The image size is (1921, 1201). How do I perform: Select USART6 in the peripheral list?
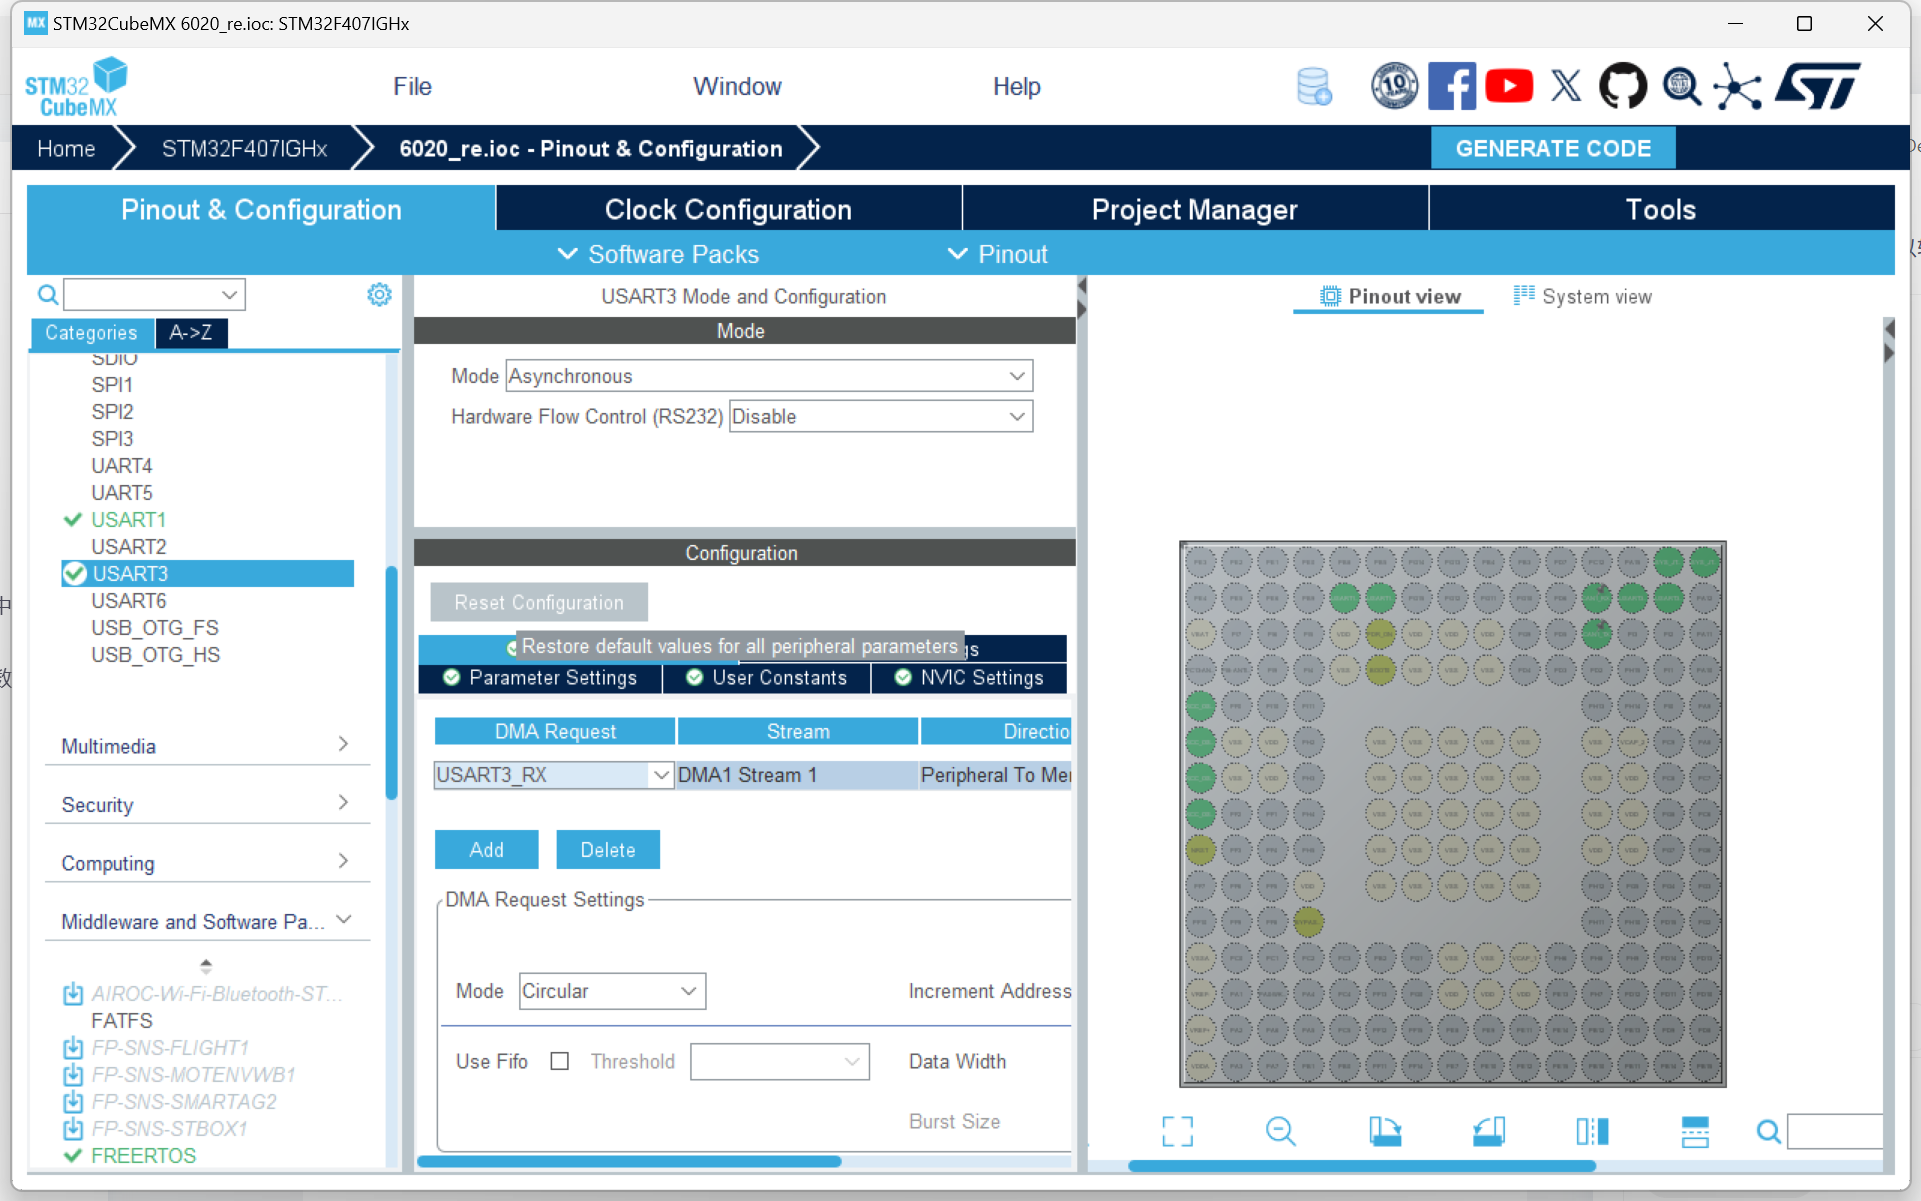tap(129, 600)
